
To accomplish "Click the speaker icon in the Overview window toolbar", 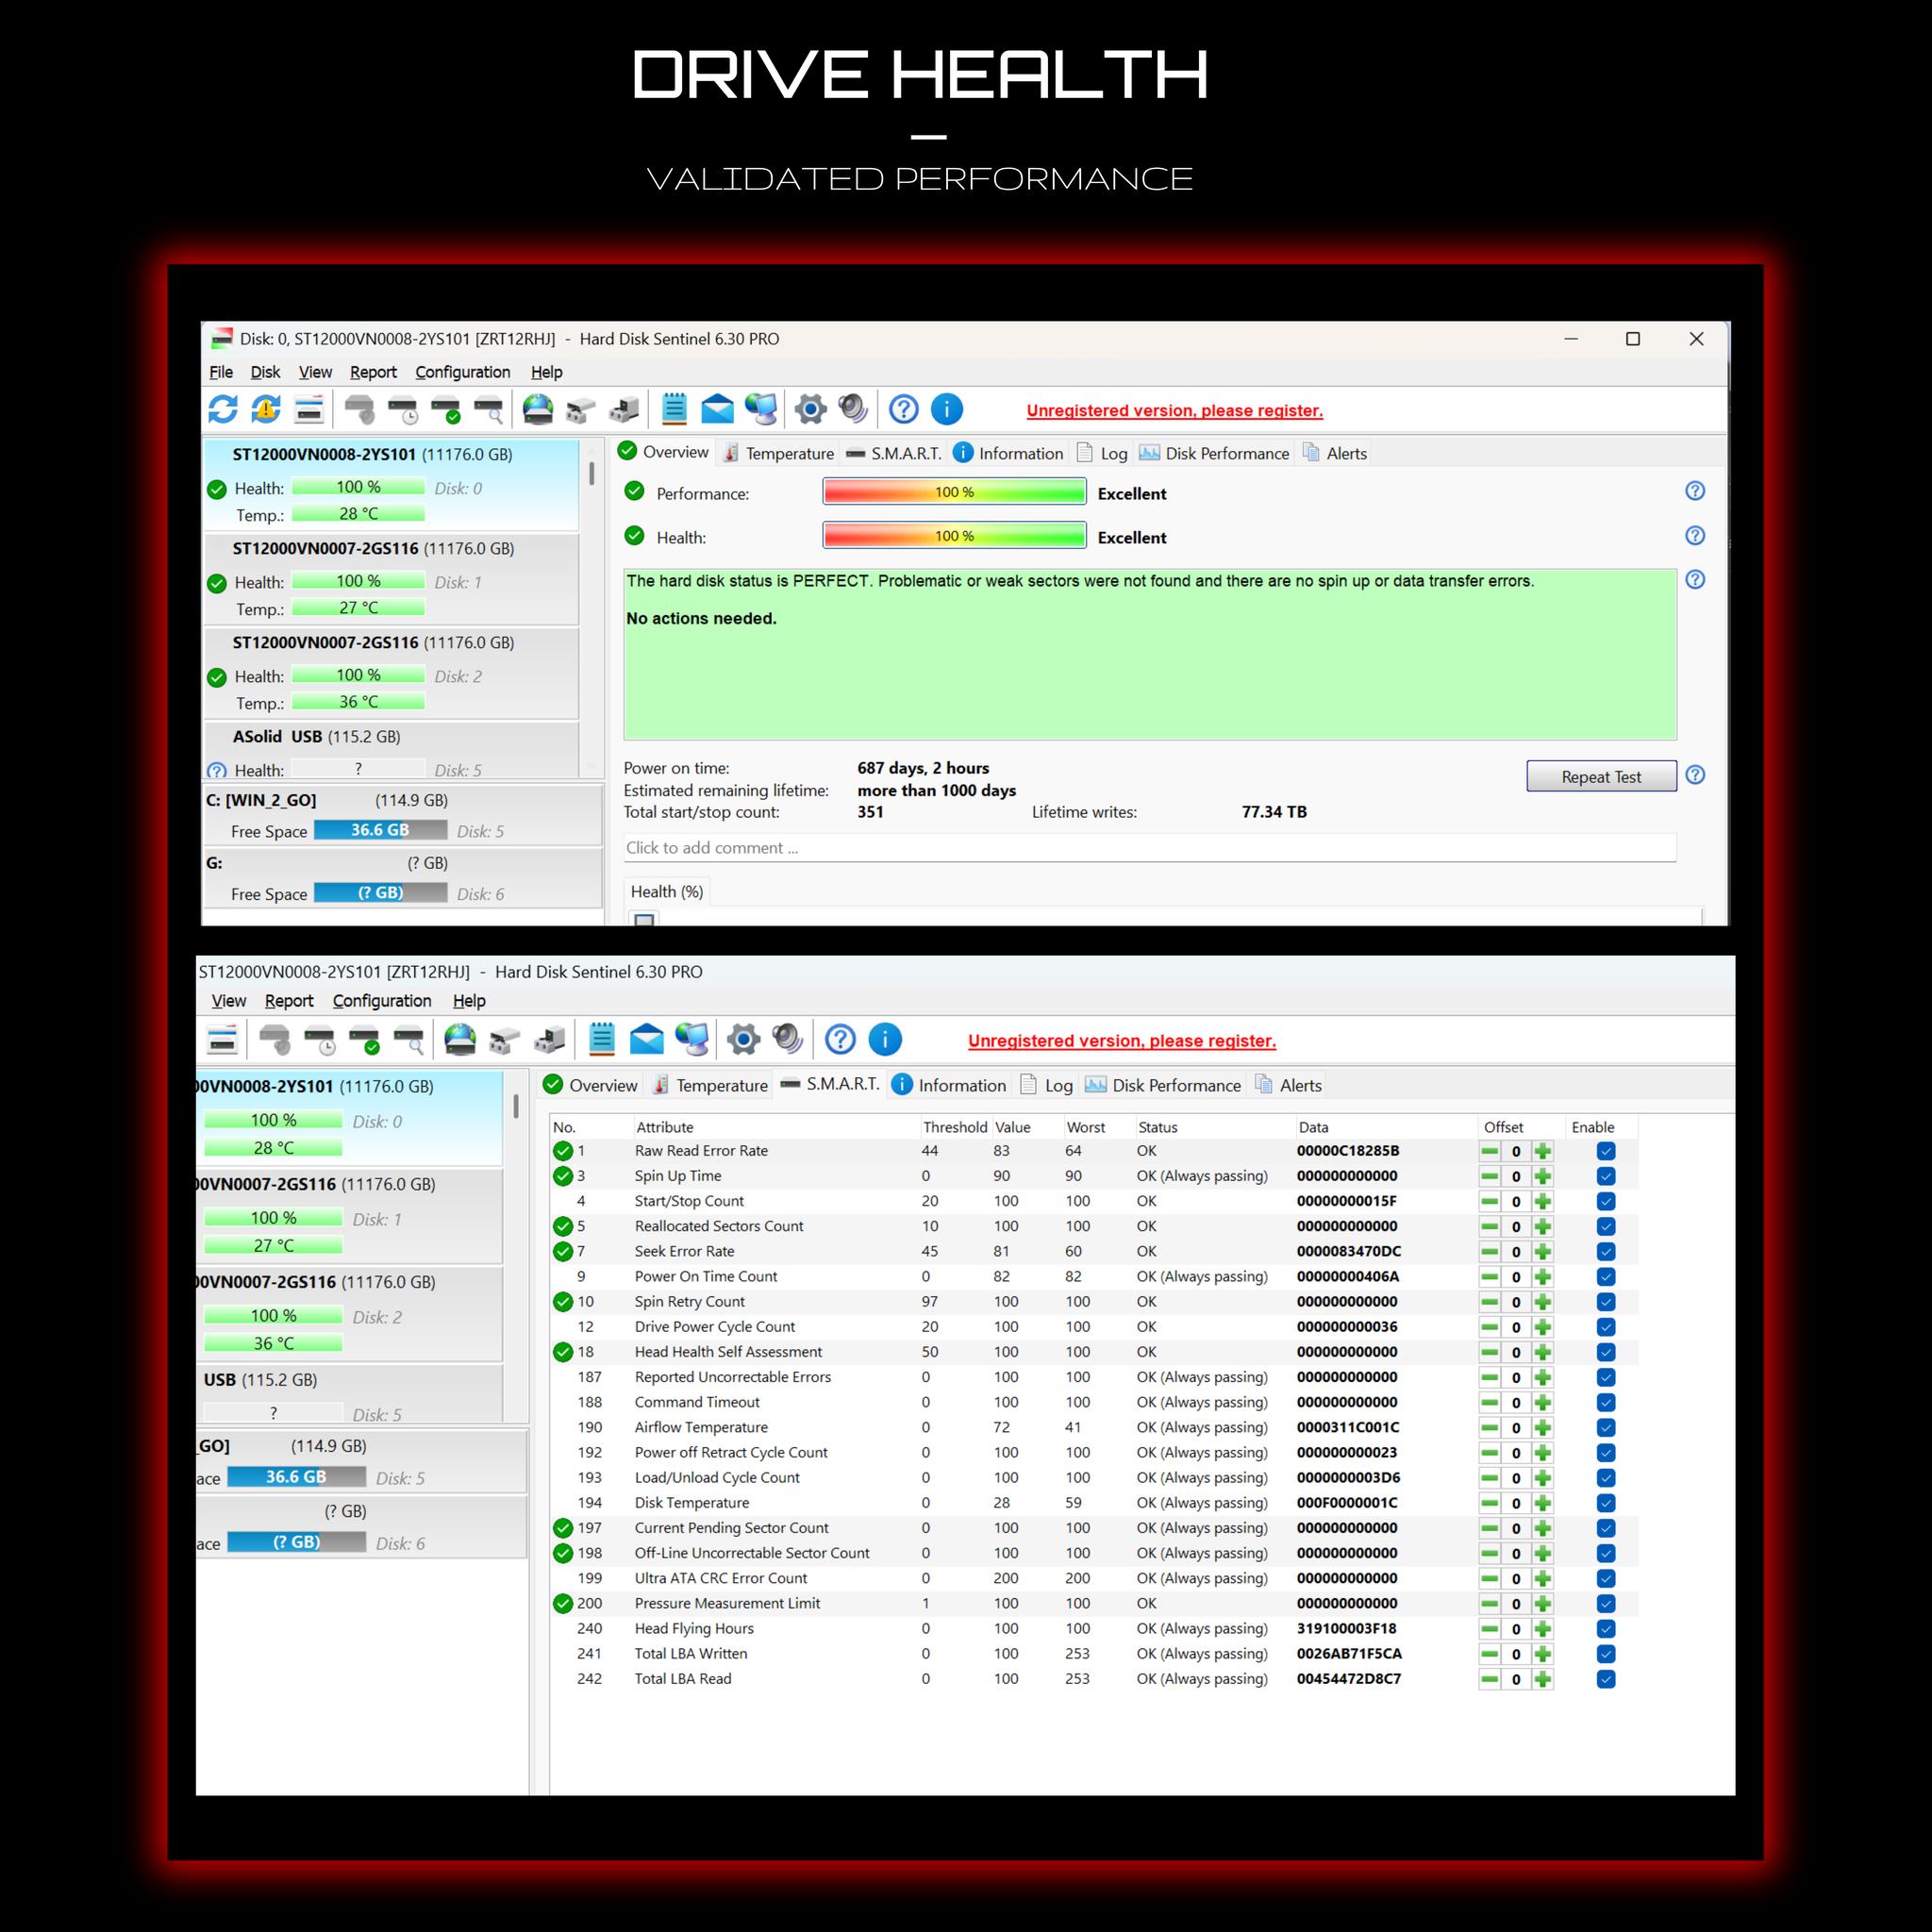I will click(x=853, y=409).
